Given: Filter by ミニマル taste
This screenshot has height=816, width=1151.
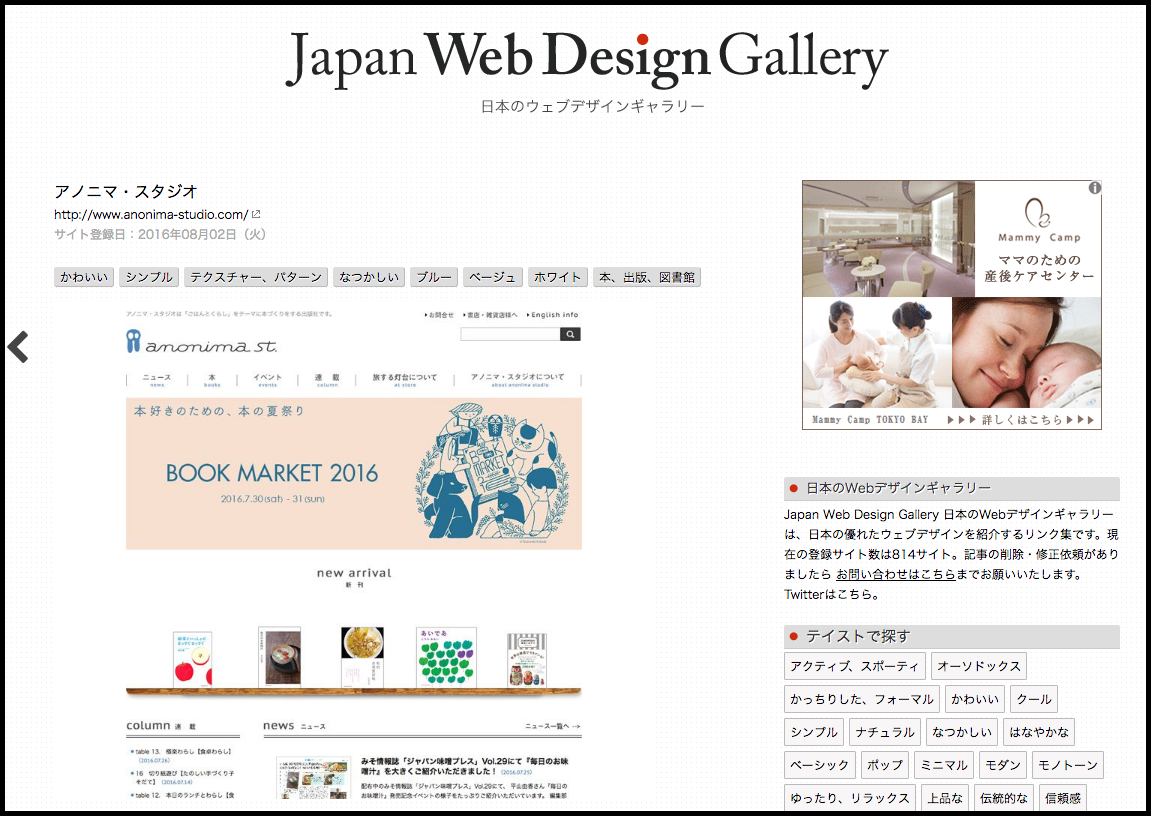Looking at the screenshot, I should [944, 765].
